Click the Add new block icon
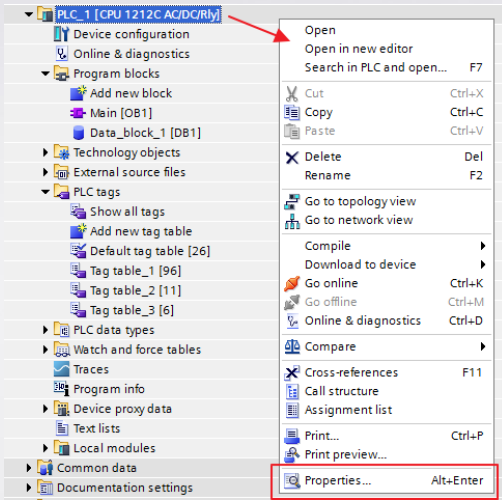The height and width of the screenshot is (500, 502). (78, 93)
